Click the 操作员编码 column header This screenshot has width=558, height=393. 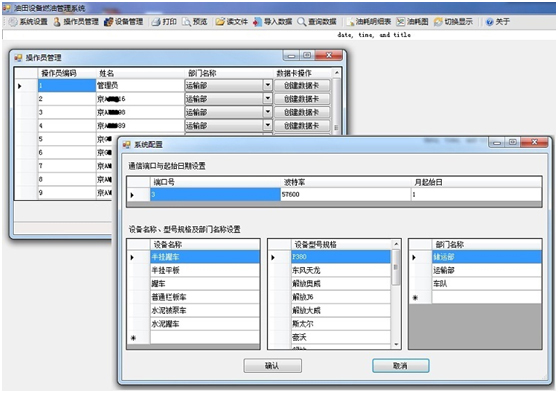point(67,73)
